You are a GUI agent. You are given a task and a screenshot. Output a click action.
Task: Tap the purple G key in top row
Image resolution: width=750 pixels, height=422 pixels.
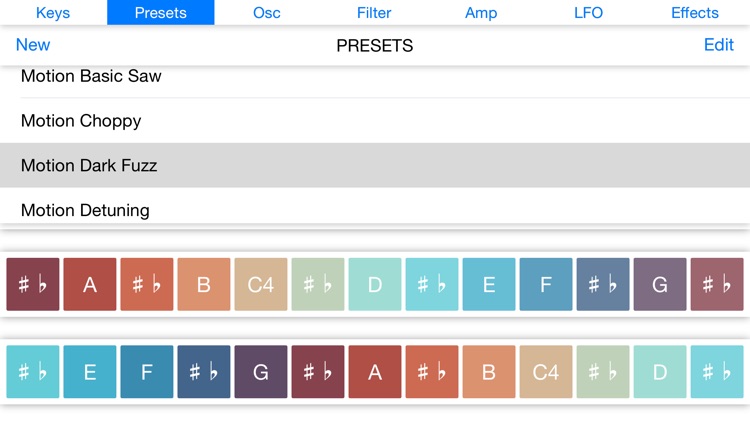[x=660, y=285]
